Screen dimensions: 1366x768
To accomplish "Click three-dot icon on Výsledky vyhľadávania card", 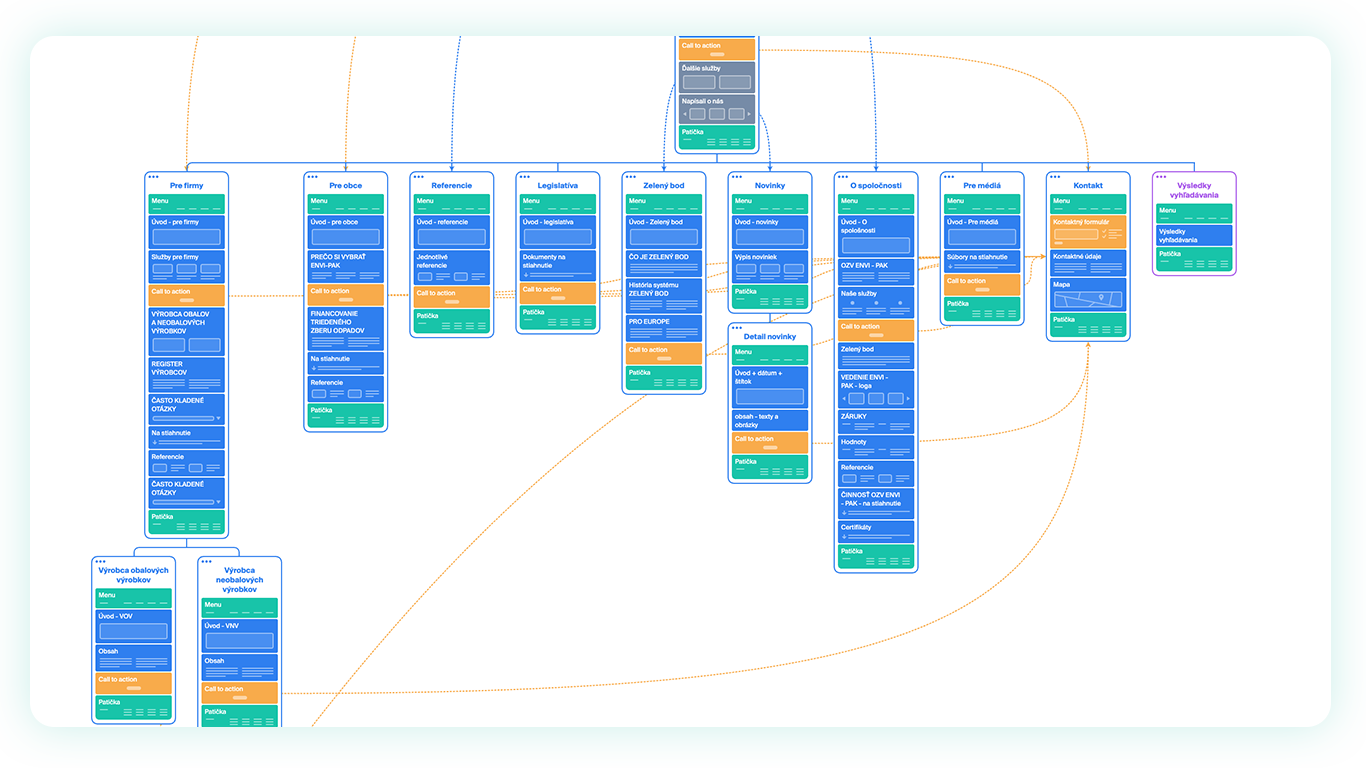I will click(x=1161, y=177).
